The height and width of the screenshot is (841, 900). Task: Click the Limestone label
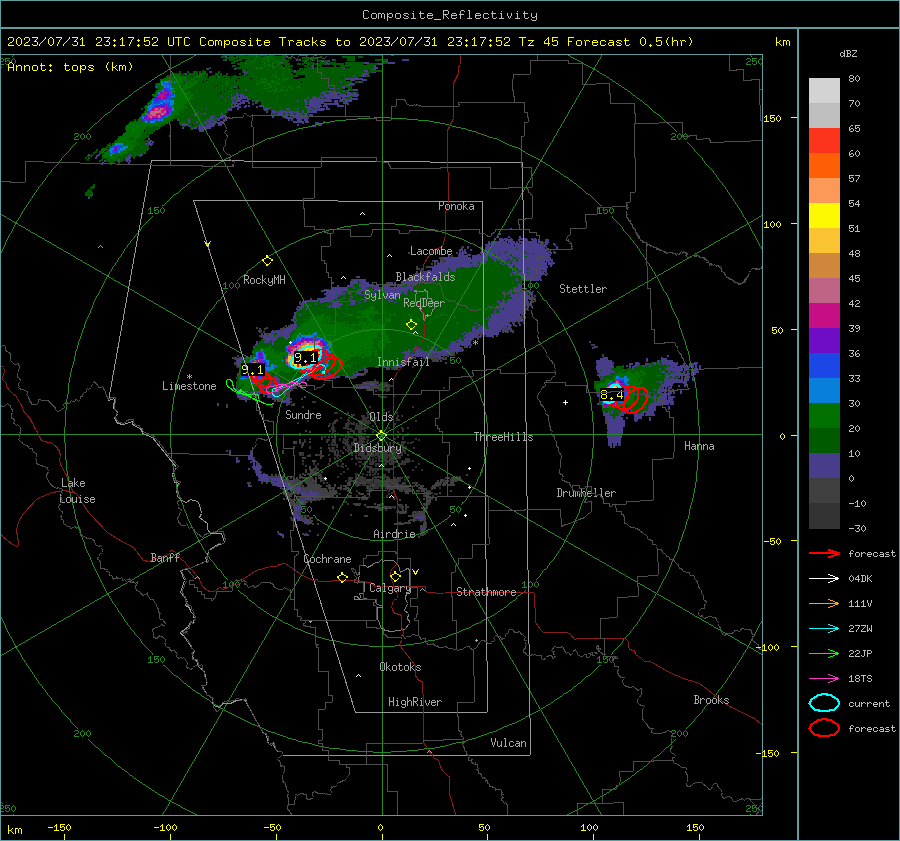[x=189, y=386]
